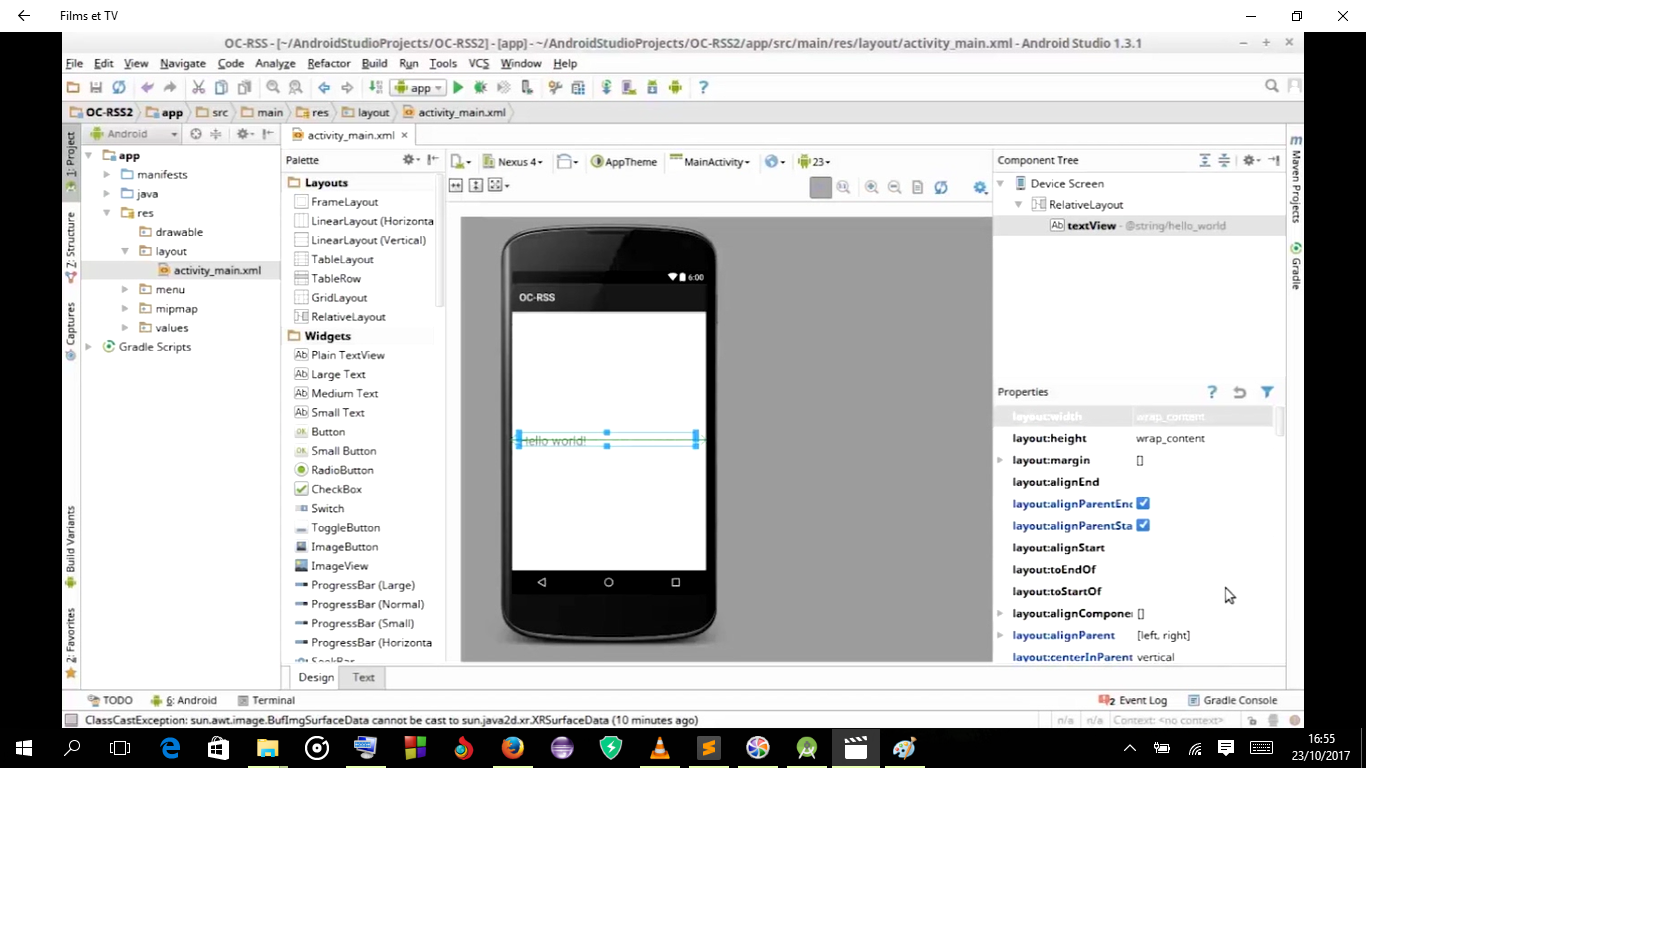Select textView in the Component Tree
1664x936 pixels.
tap(1090, 226)
